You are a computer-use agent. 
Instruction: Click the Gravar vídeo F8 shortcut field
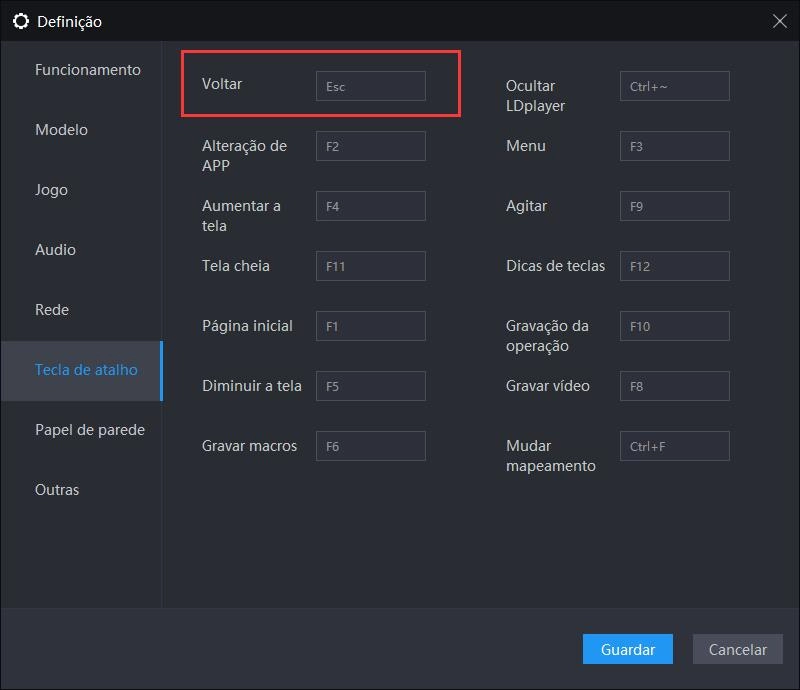pyautogui.click(x=674, y=386)
